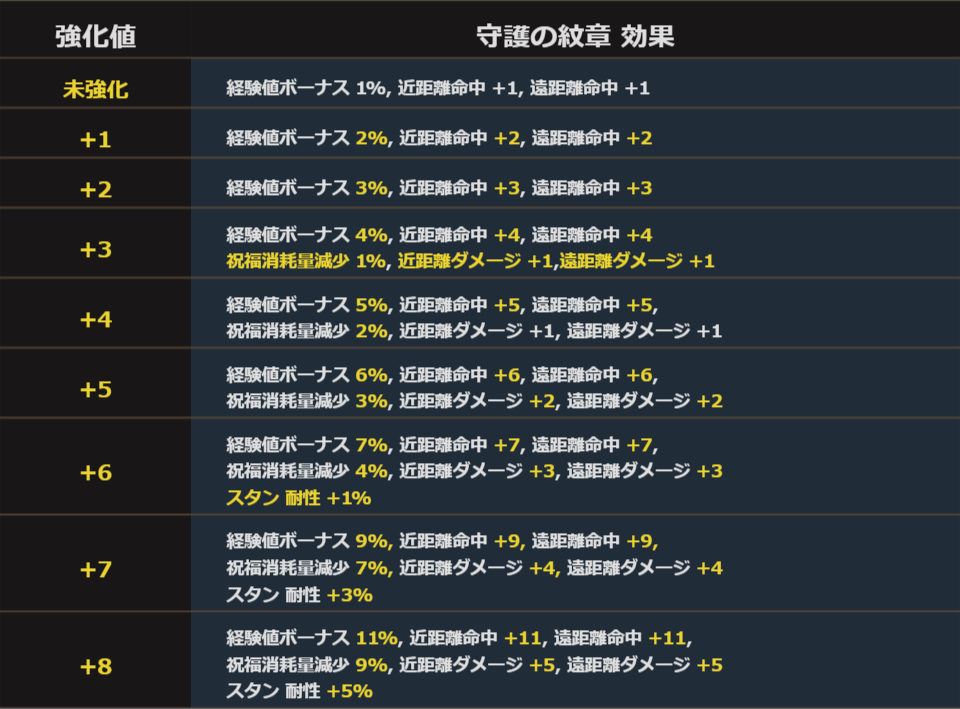This screenshot has height=709, width=960.
Task: Pick the +5 label in 強化値 column
Action: 95,389
